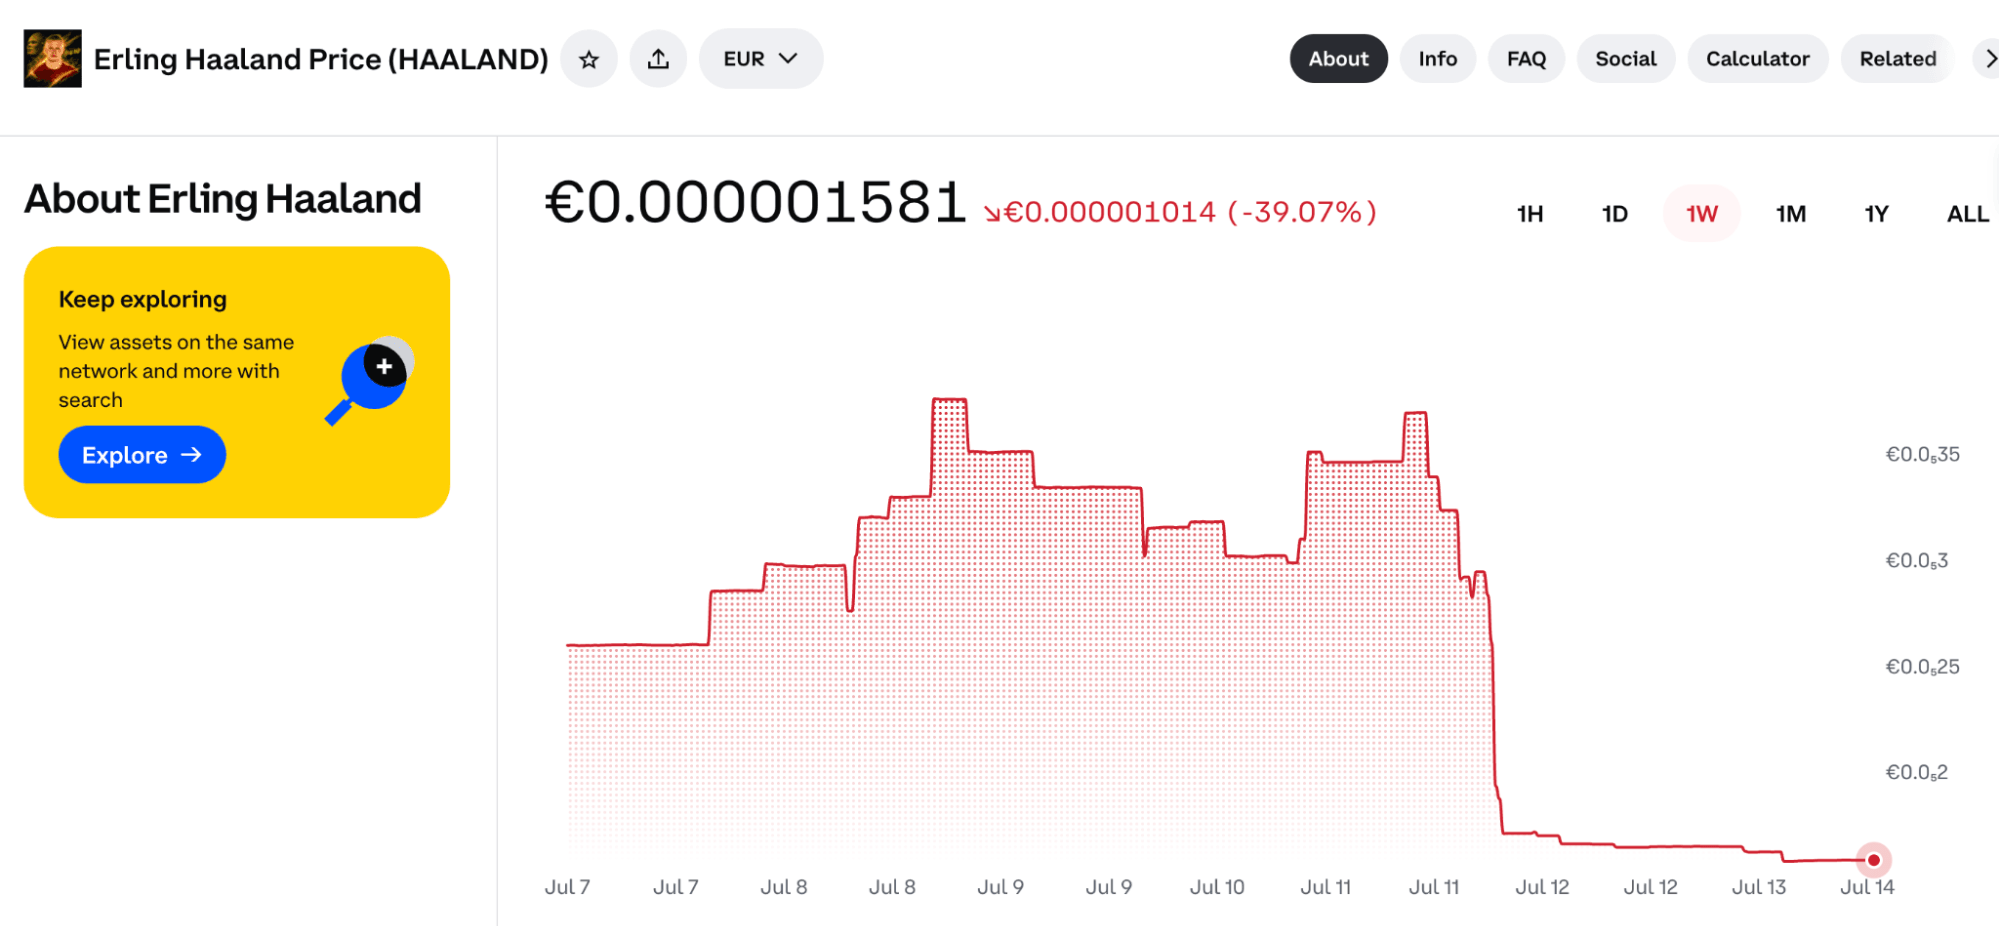Screen dimensions: 1999x927
Task: Open the Calculator tab
Action: (1757, 59)
